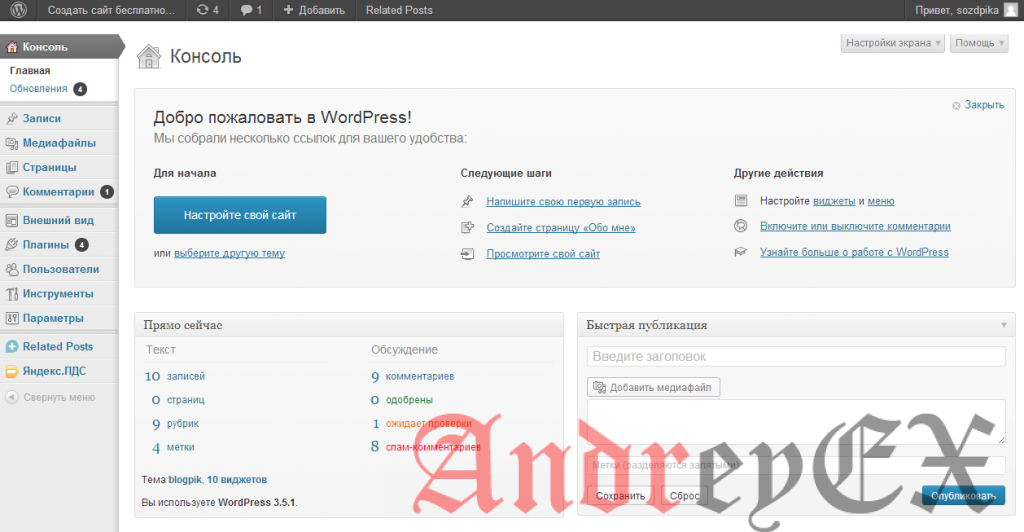Click the plus icon beside Добавить

(x=288, y=10)
